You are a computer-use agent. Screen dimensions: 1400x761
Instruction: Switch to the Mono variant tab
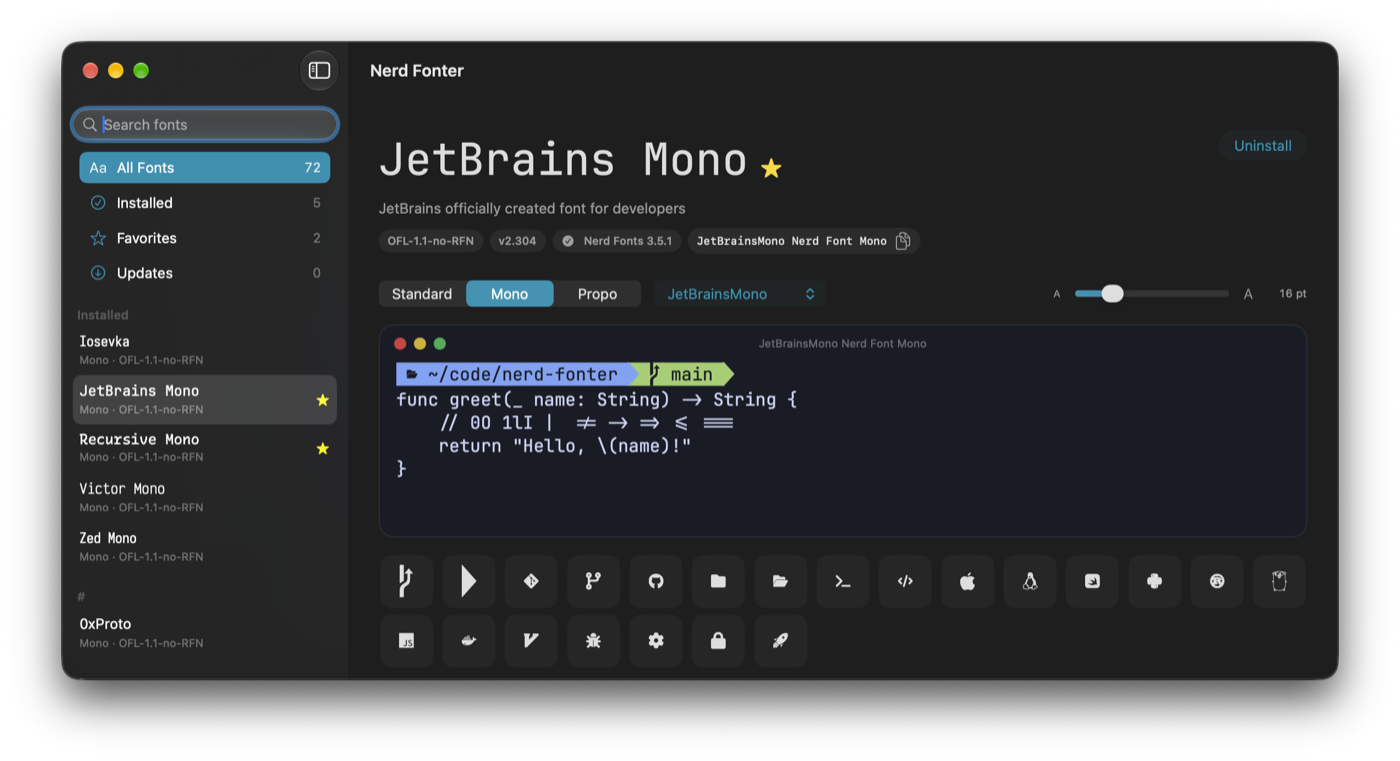[509, 294]
